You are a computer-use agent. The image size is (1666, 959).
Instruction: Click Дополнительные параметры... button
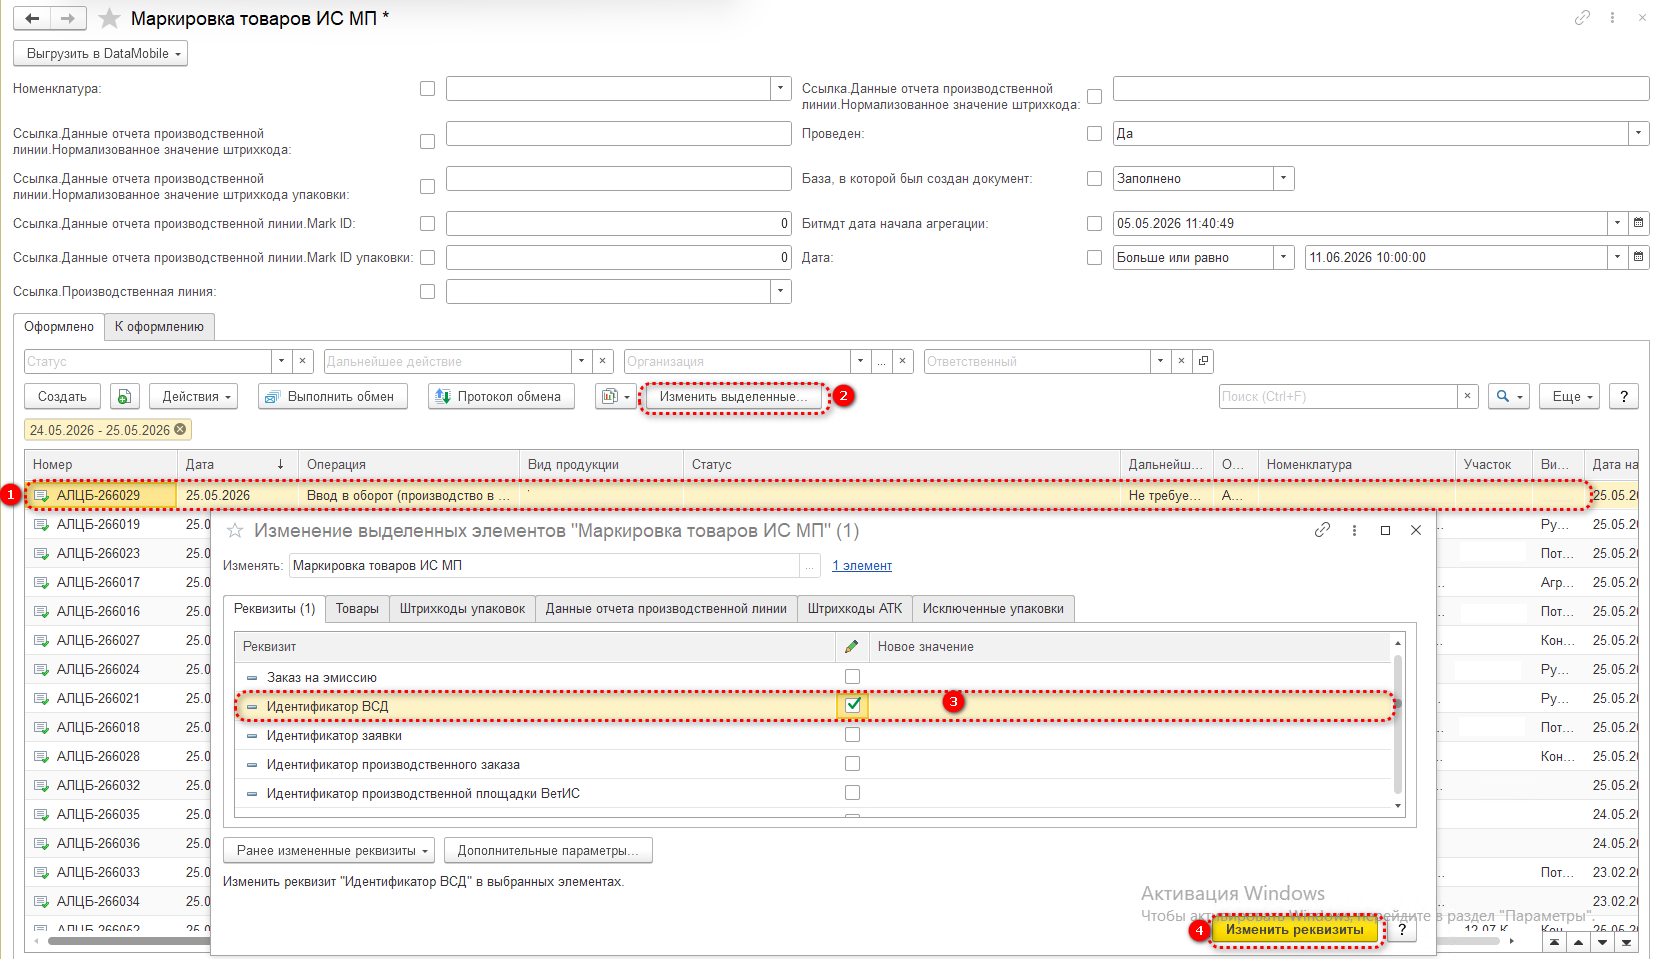pyautogui.click(x=548, y=851)
